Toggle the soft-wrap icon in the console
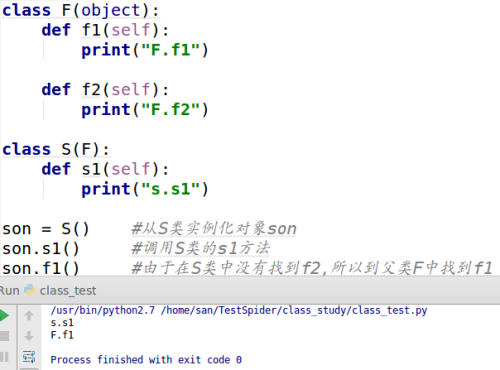The width and height of the screenshot is (500, 370). tap(29, 357)
